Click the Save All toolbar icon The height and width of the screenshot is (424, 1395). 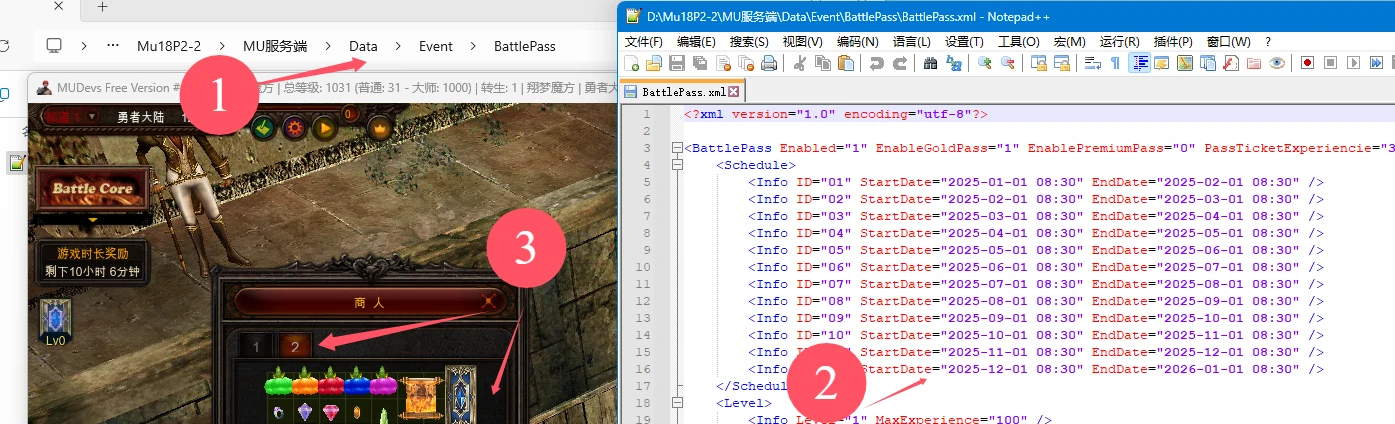[699, 63]
